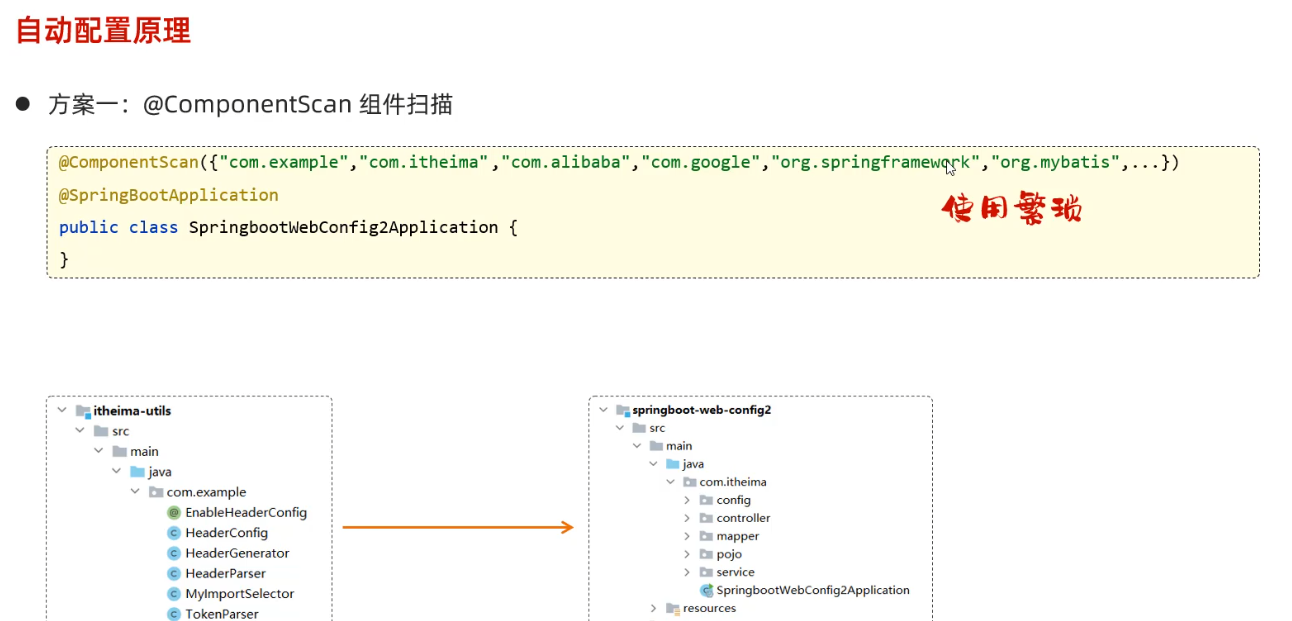Click the SpringbootWebConfig2Application class icon
This screenshot has width=1292, height=621.
pos(706,590)
